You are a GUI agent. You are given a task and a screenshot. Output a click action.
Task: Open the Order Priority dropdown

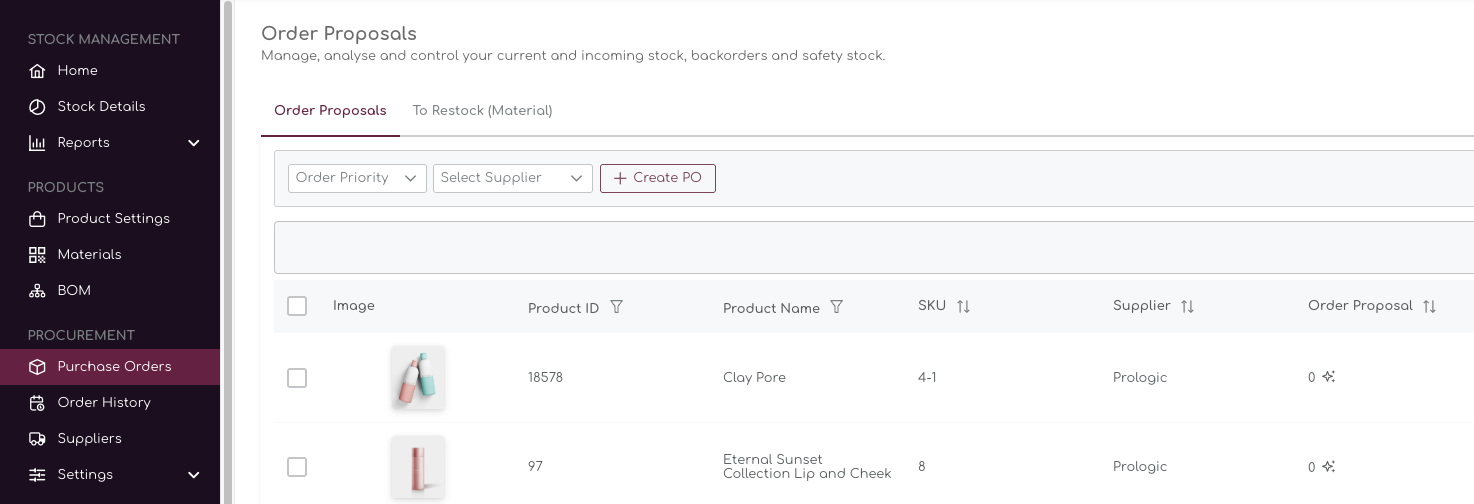click(x=357, y=178)
